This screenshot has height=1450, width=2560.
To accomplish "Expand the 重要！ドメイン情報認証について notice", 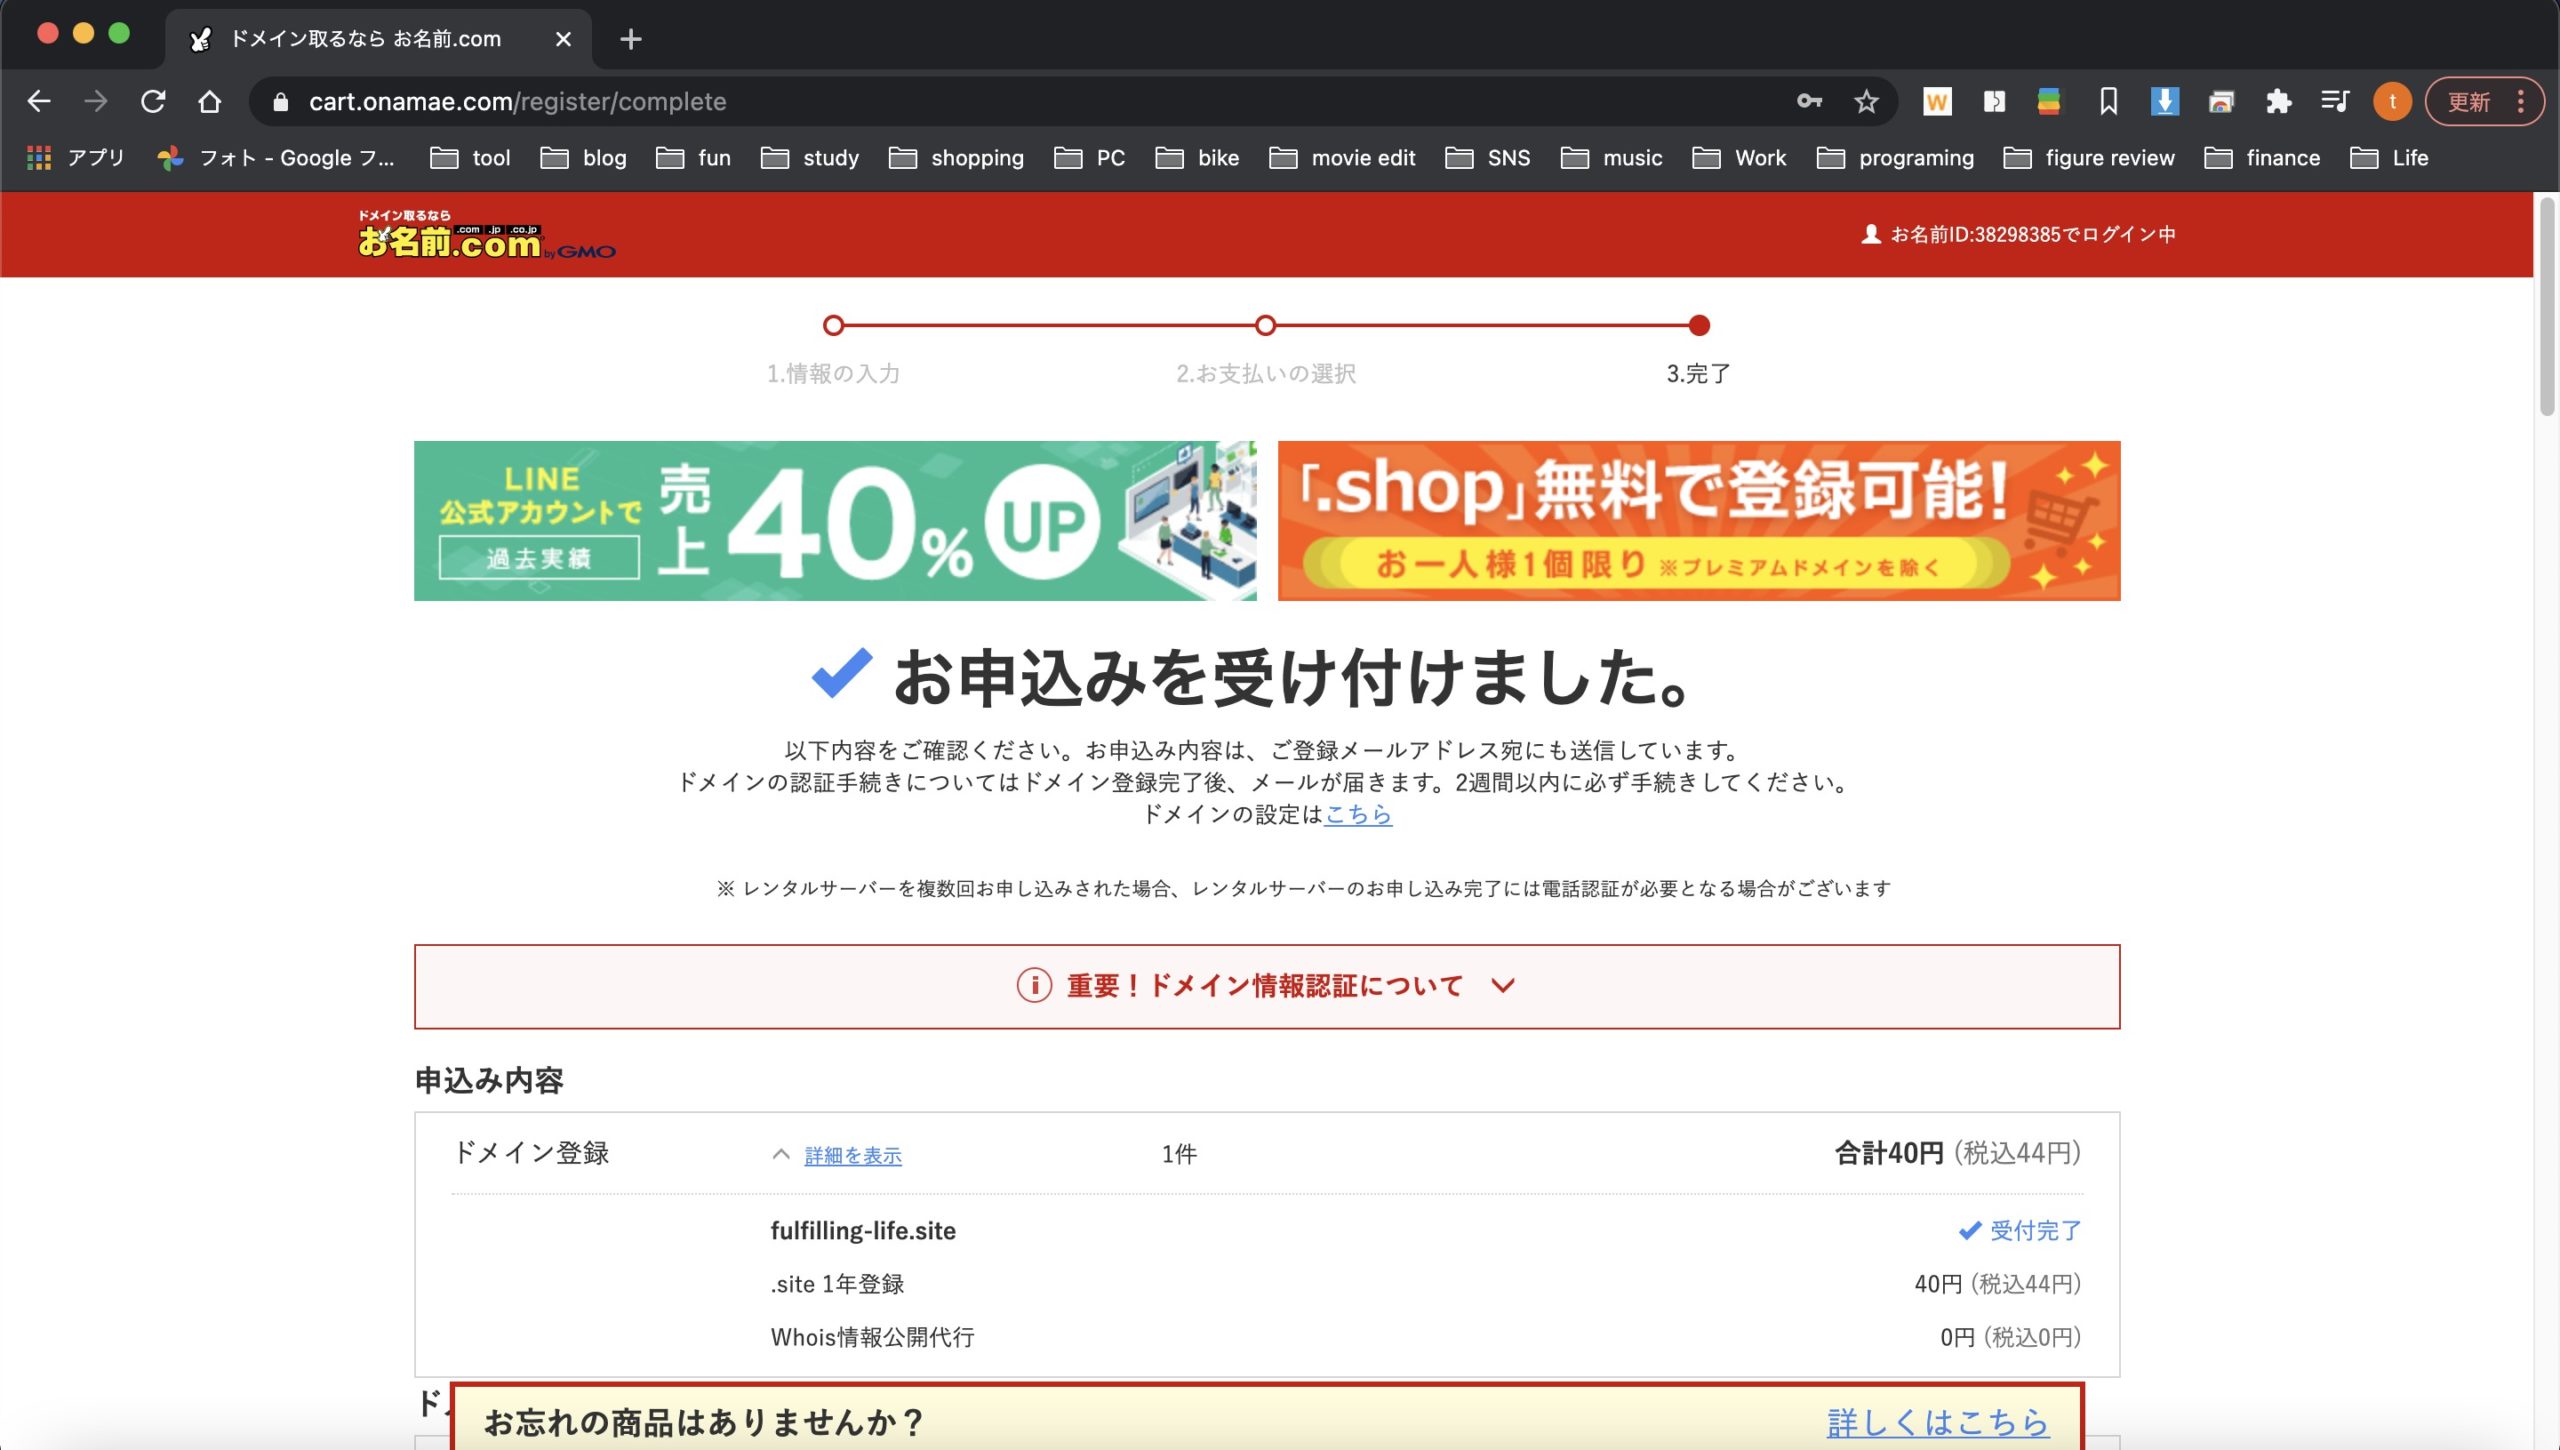I will coord(1266,986).
